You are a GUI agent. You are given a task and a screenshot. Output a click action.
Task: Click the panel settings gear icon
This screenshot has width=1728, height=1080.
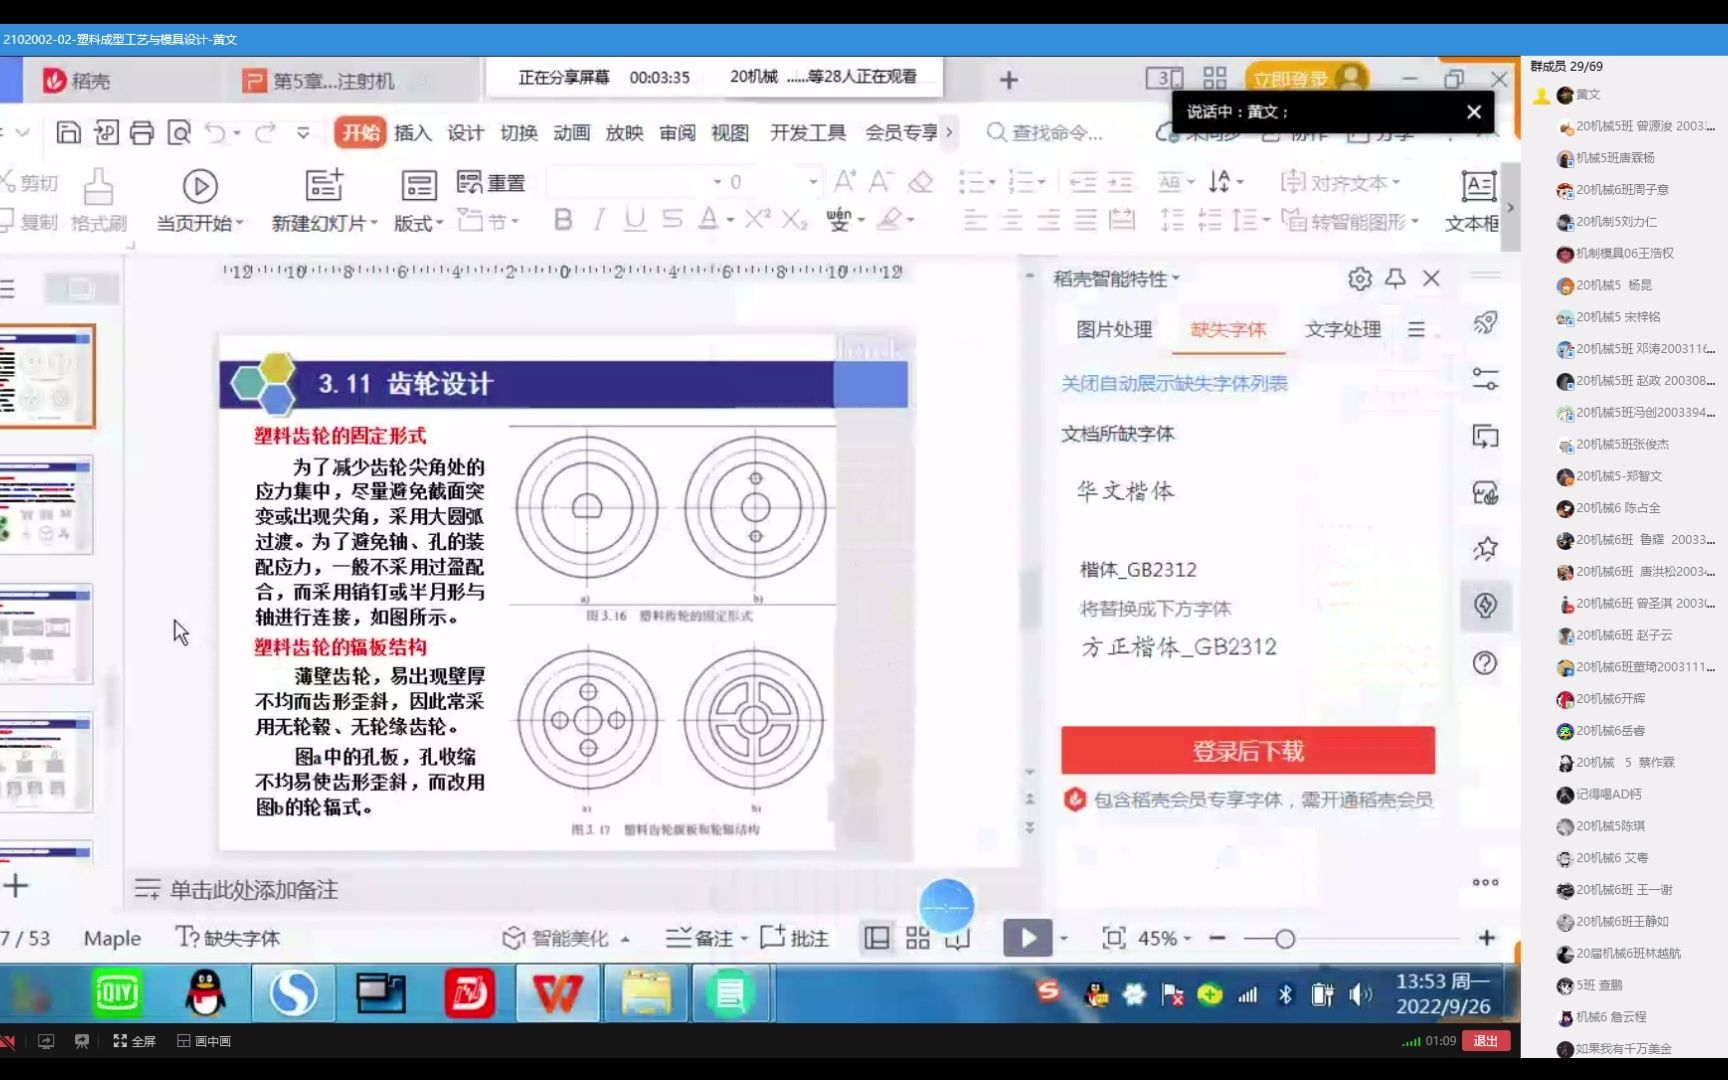tap(1360, 279)
